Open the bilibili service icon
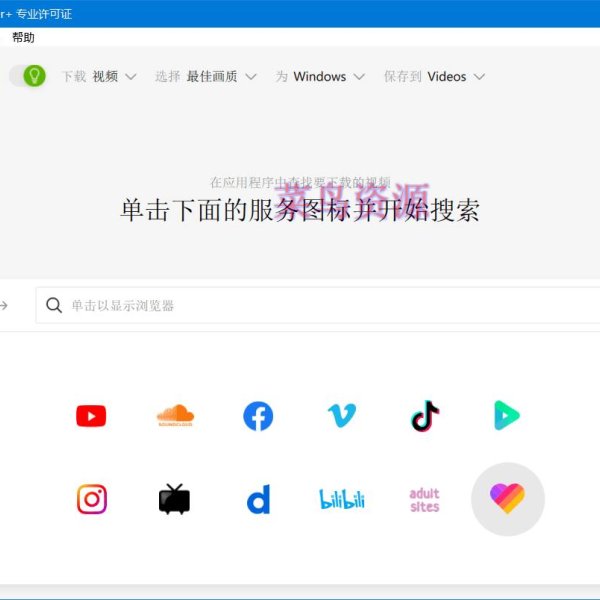 pos(342,499)
